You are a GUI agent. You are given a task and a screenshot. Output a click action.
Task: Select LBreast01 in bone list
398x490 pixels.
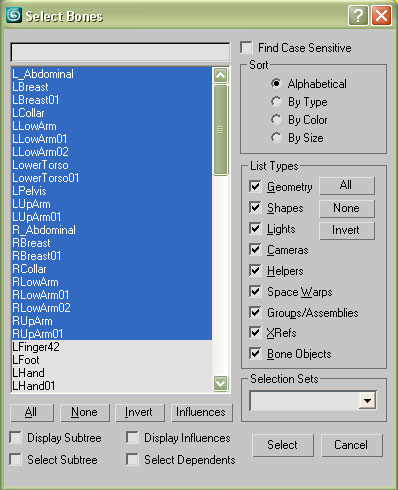(112, 100)
